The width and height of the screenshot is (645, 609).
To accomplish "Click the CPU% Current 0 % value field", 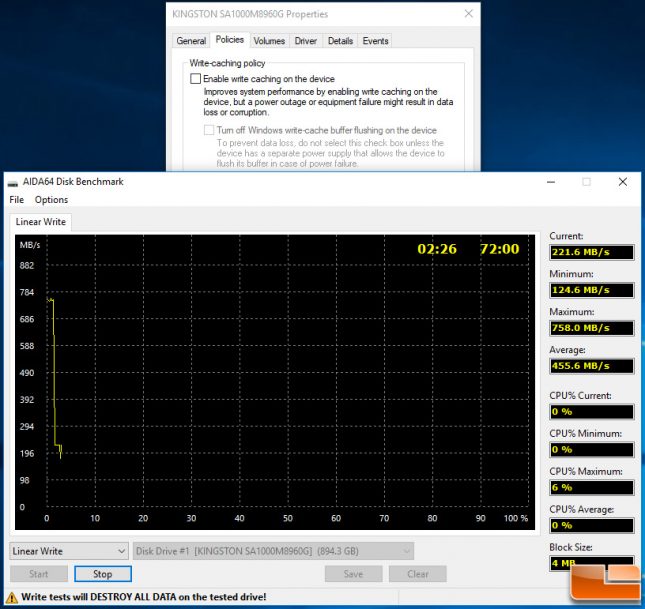I will click(592, 412).
